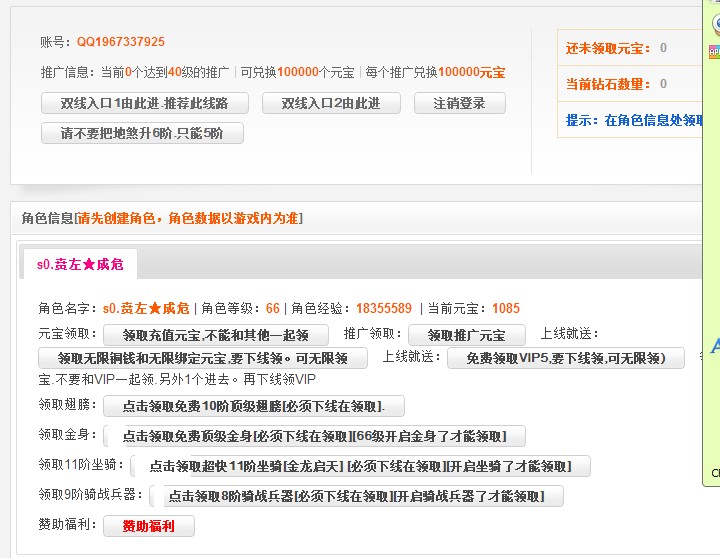Image resolution: width=720 pixels, height=558 pixels.
Task: Click the character level value 66
Action: pos(273,308)
